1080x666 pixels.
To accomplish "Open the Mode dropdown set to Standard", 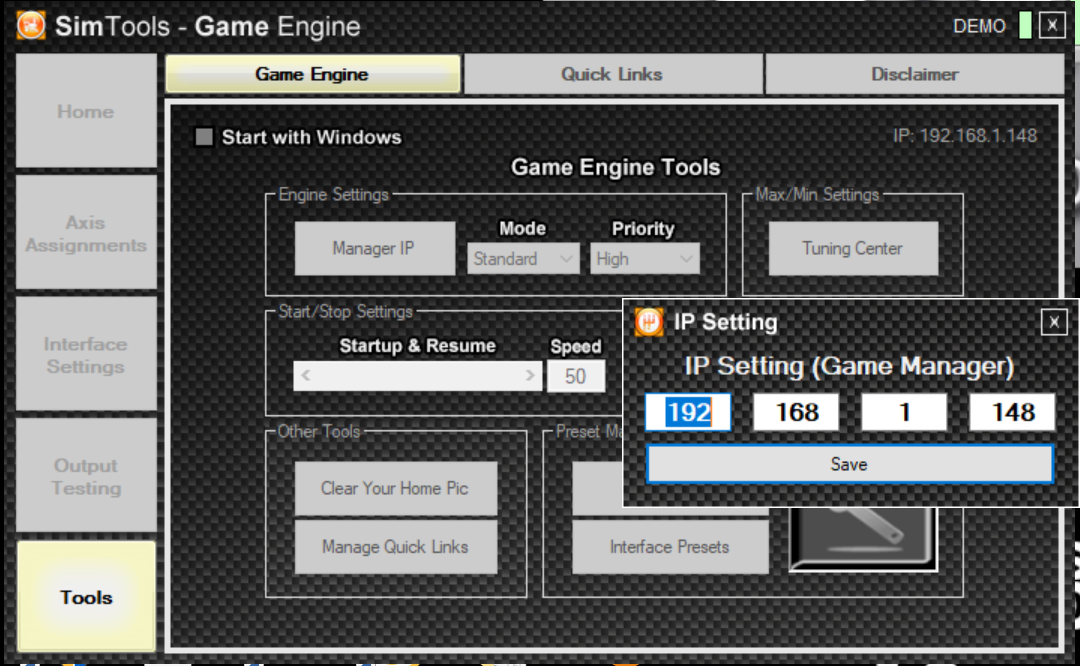I will [523, 259].
